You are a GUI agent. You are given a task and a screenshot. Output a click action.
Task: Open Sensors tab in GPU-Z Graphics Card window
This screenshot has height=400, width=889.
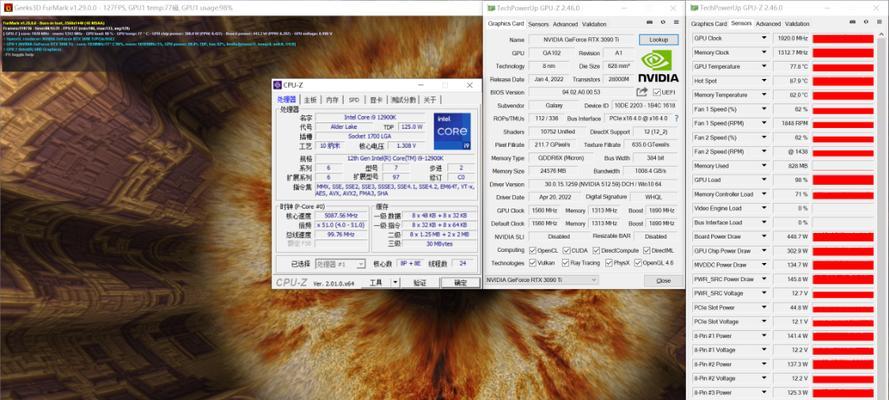(x=539, y=24)
